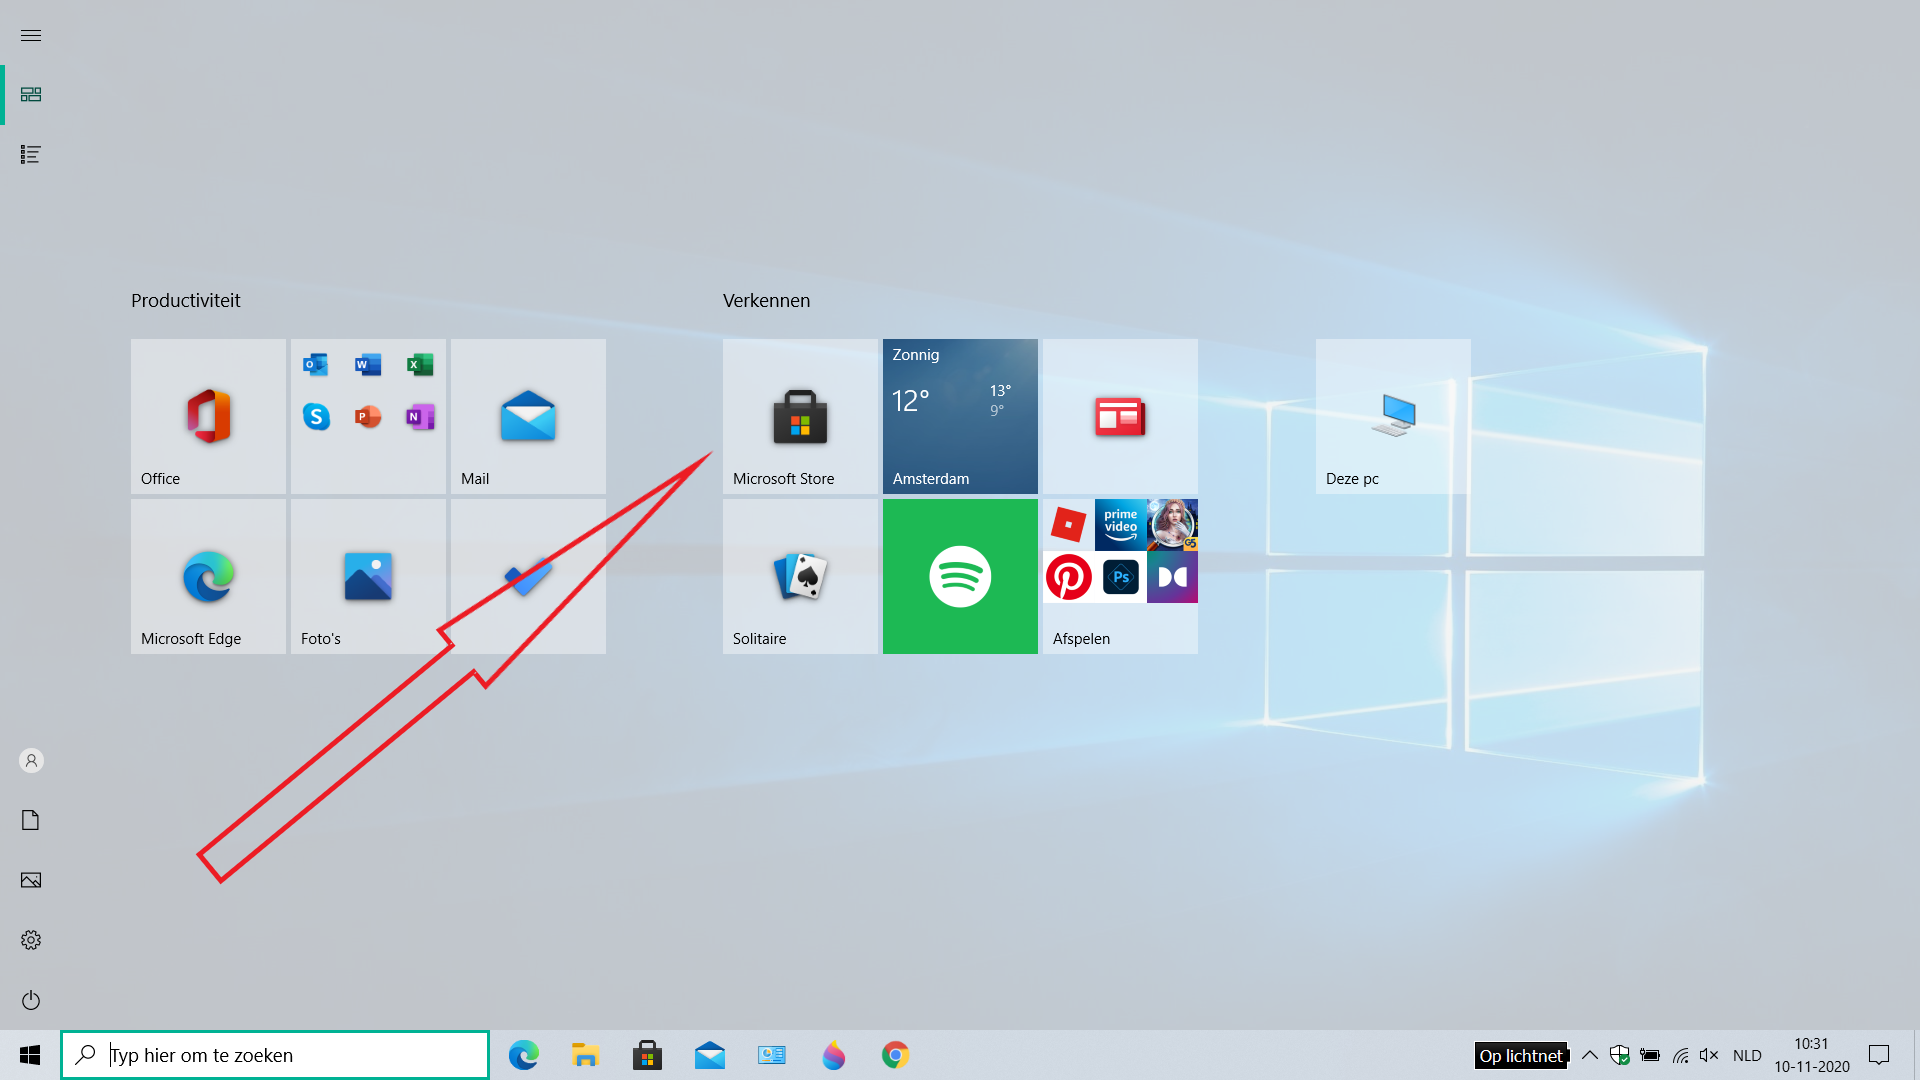Image resolution: width=1920 pixels, height=1080 pixels.
Task: Open the Spotify tile
Action: pyautogui.click(x=960, y=576)
